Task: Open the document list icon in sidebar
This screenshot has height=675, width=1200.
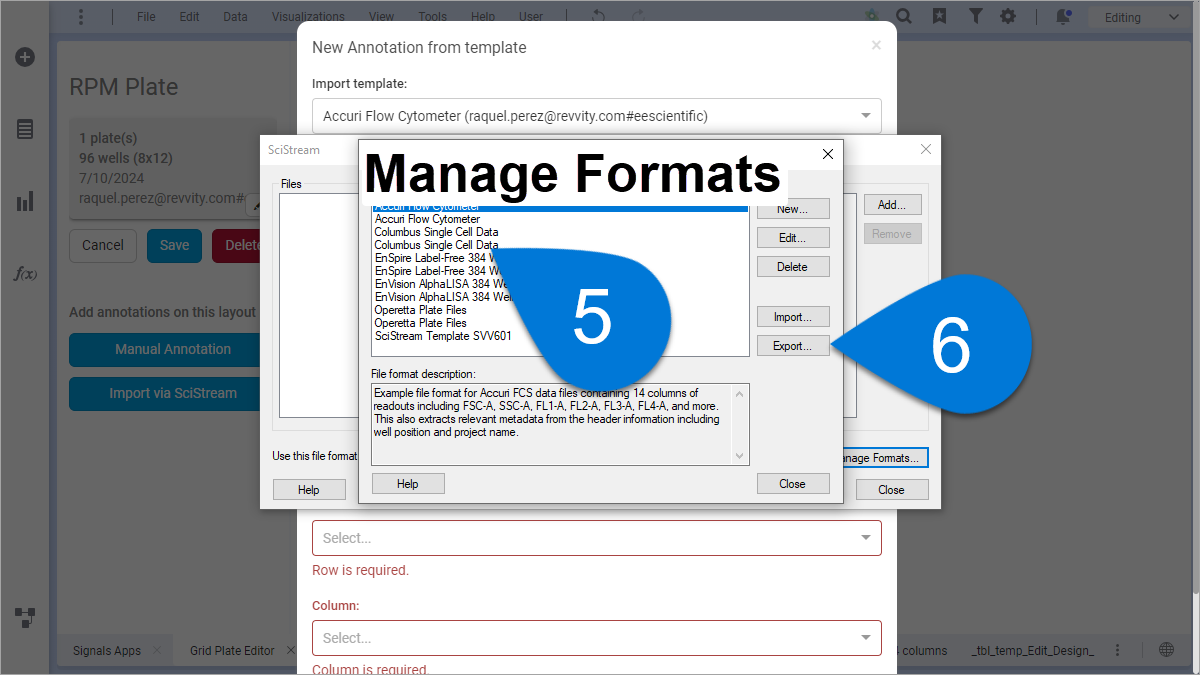Action: 25,129
